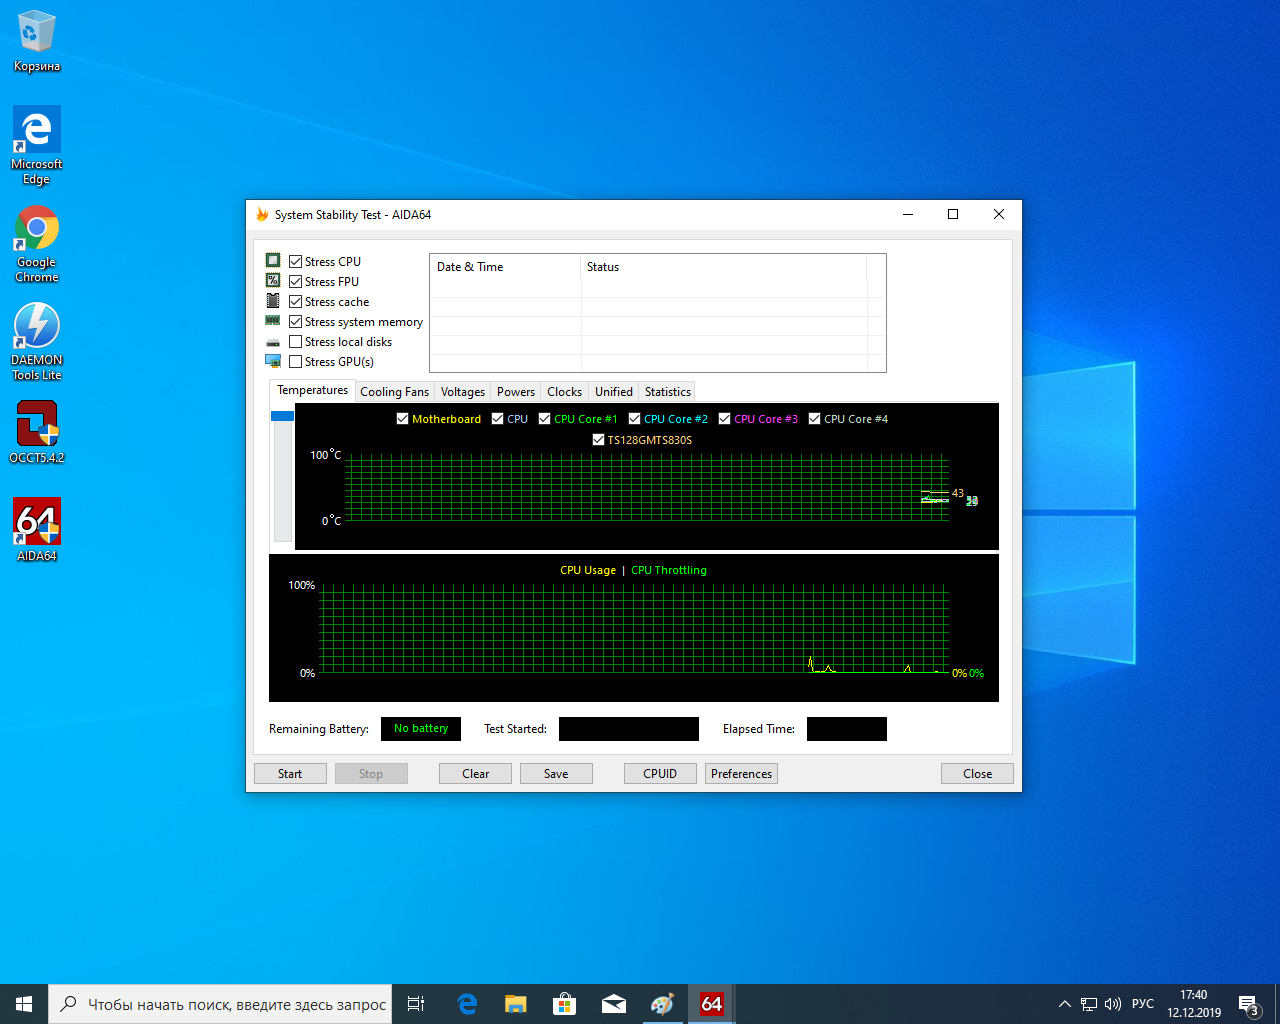The width and height of the screenshot is (1280, 1024).
Task: Click the Stress cache chip icon
Action: [x=273, y=300]
